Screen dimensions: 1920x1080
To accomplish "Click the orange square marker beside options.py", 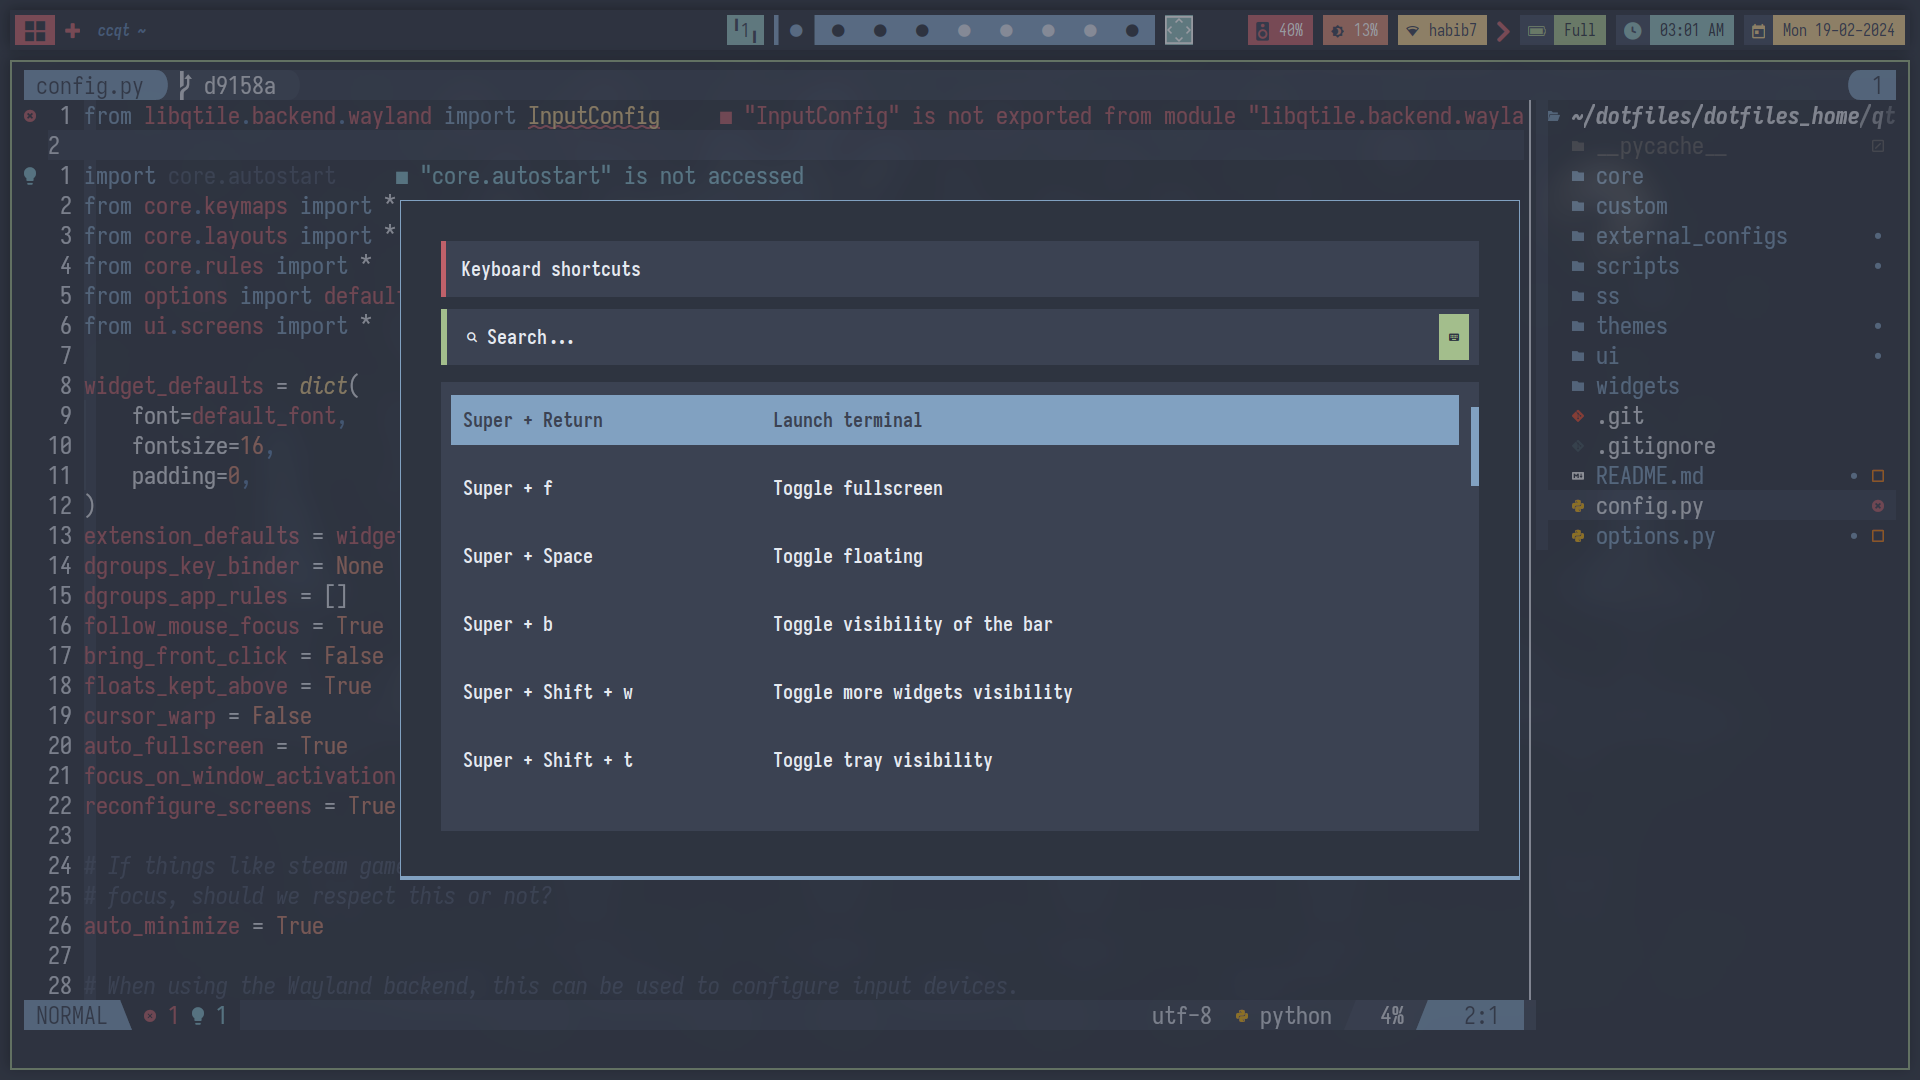I will [1878, 536].
